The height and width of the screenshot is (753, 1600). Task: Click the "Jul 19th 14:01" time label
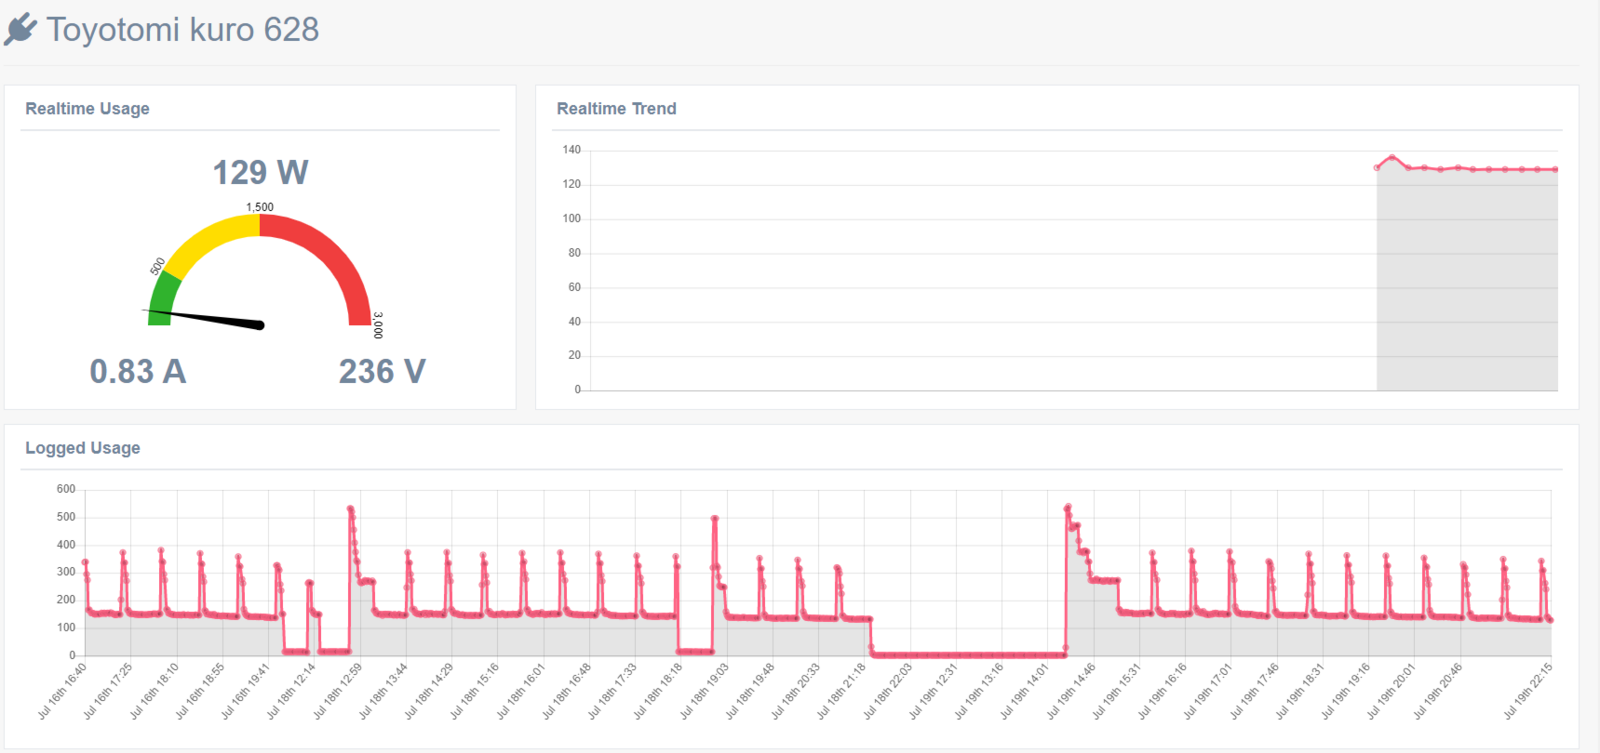pyautogui.click(x=1025, y=691)
